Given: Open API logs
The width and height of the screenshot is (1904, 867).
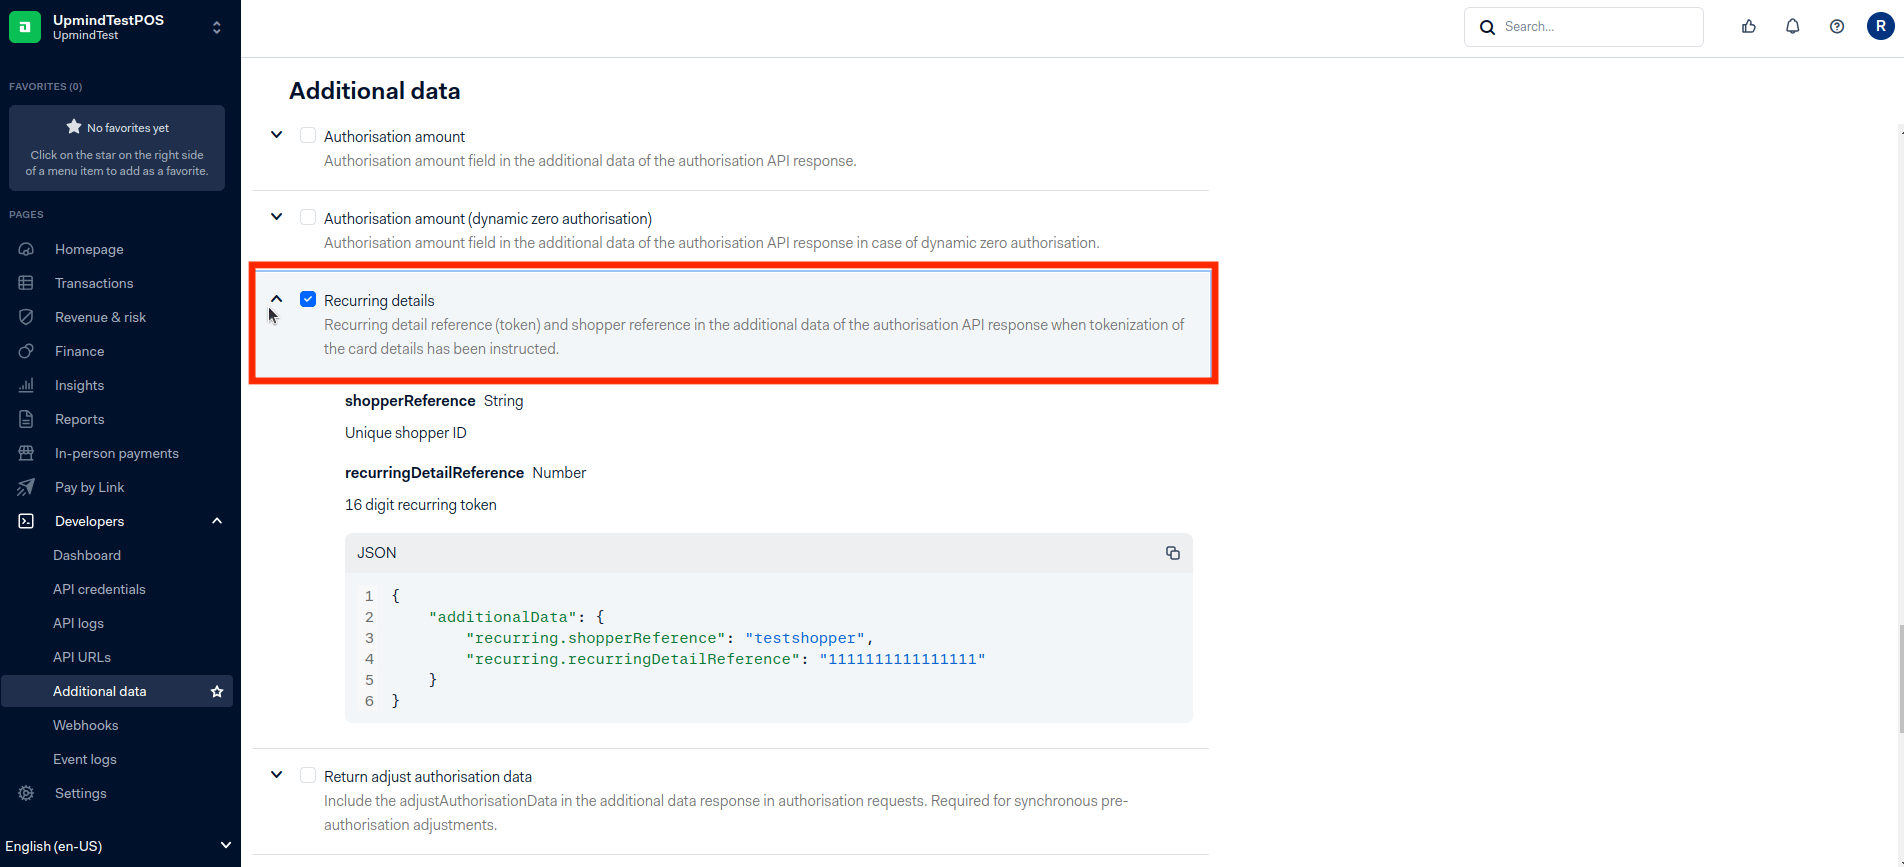Looking at the screenshot, I should [78, 623].
